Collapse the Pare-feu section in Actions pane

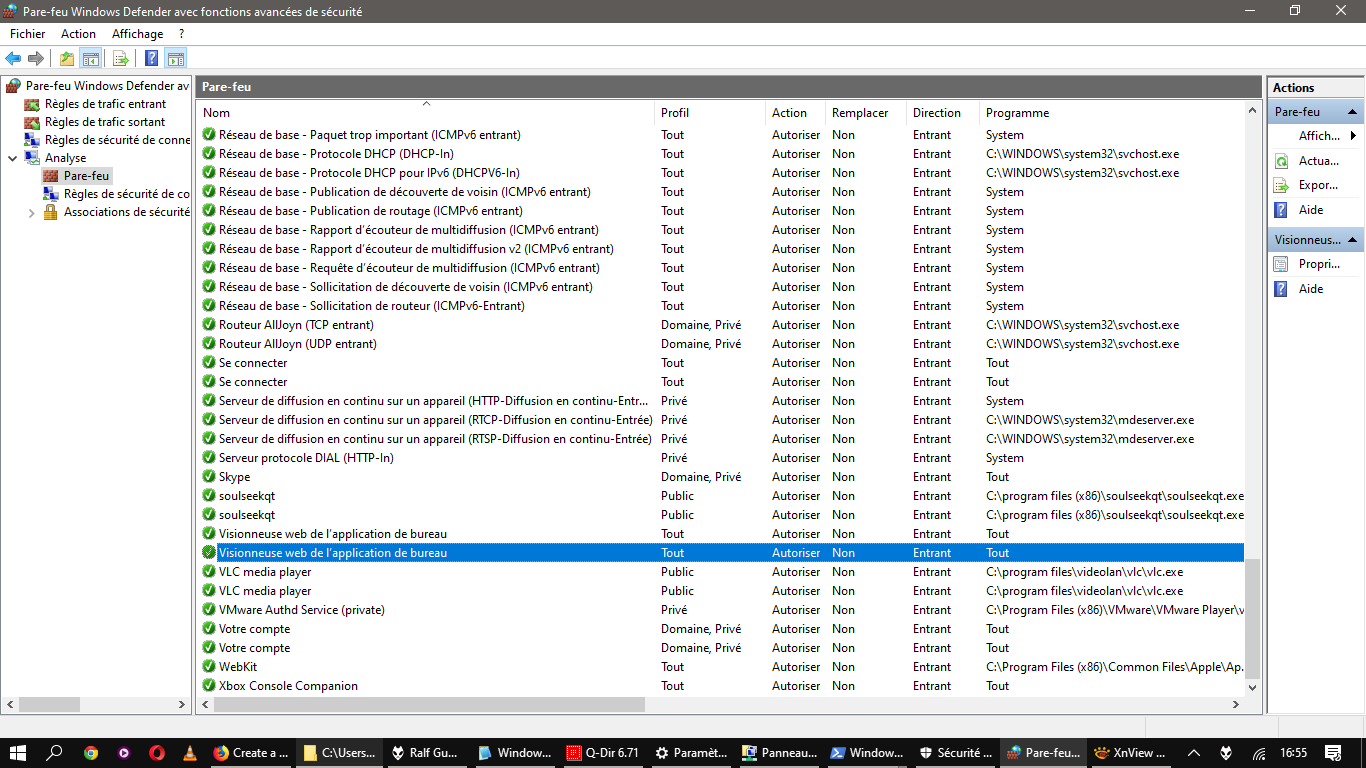[1352, 112]
